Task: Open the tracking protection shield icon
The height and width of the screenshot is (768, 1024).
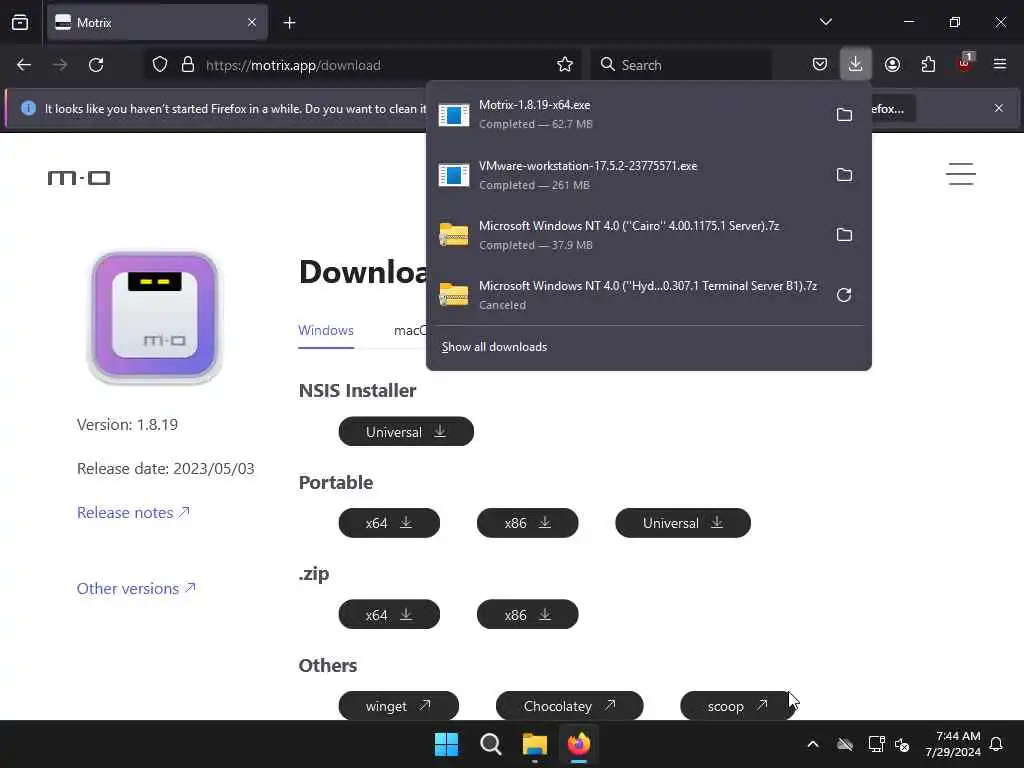Action: (x=160, y=65)
